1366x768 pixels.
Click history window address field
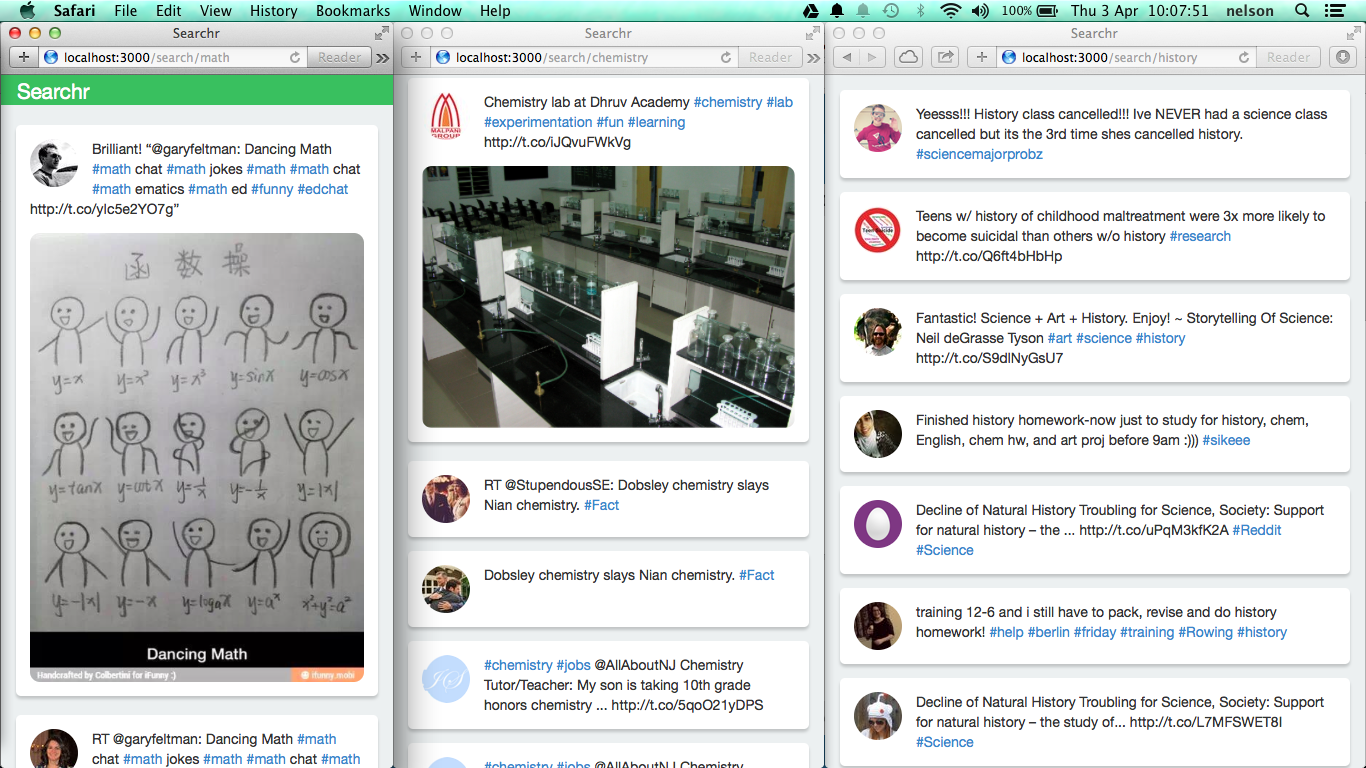(1125, 57)
